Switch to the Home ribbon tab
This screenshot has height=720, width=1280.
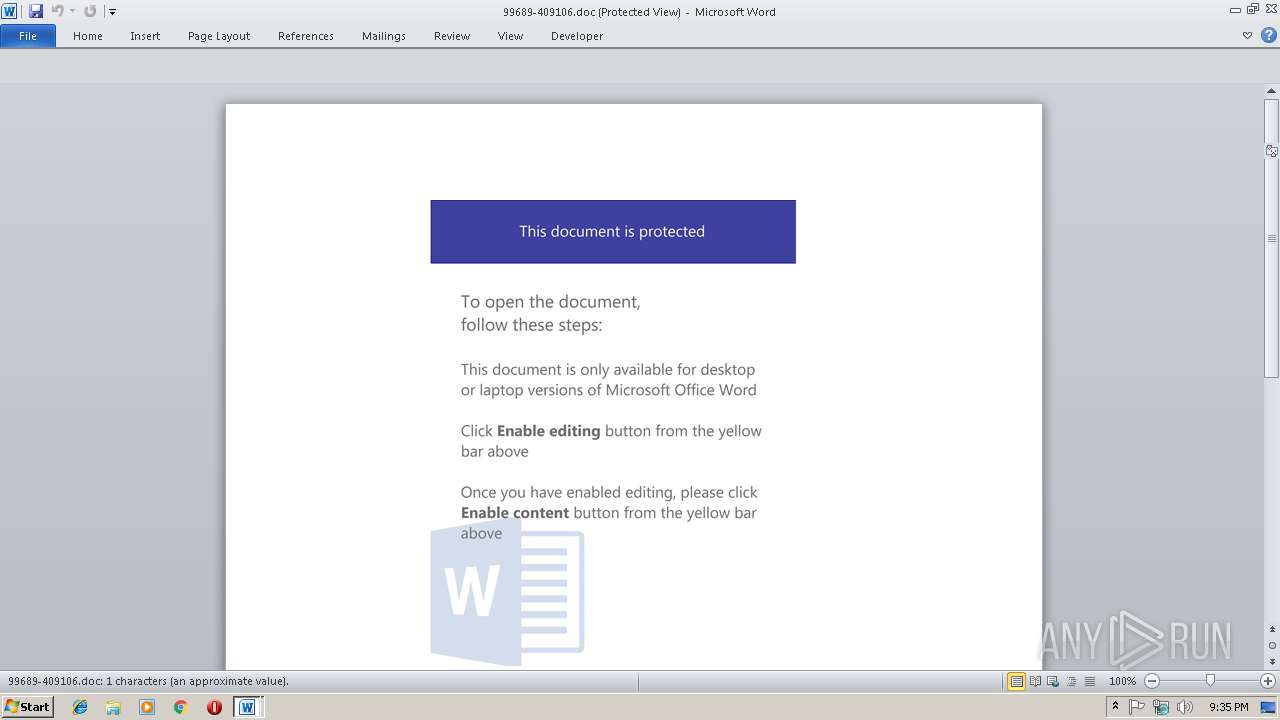pyautogui.click(x=88, y=36)
